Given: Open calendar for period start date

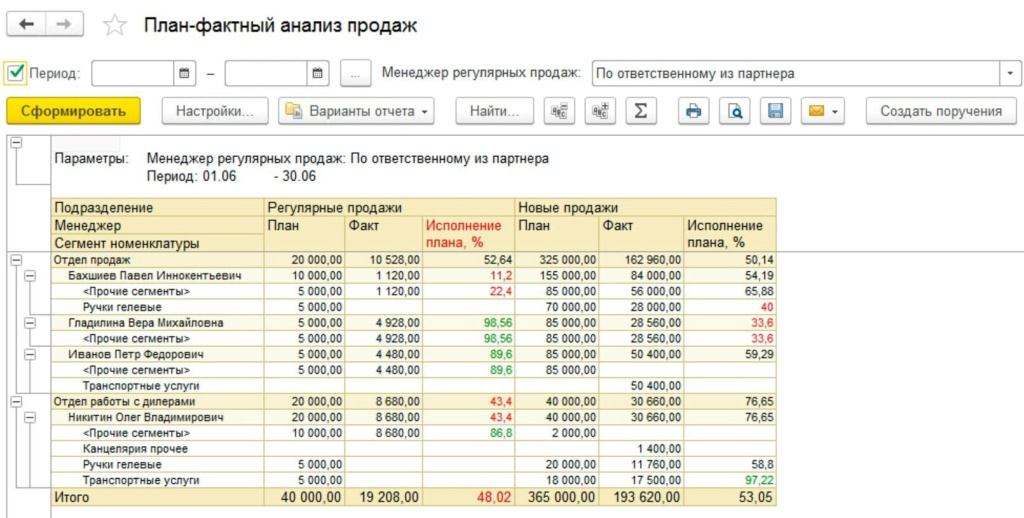Looking at the screenshot, I should tap(185, 73).
